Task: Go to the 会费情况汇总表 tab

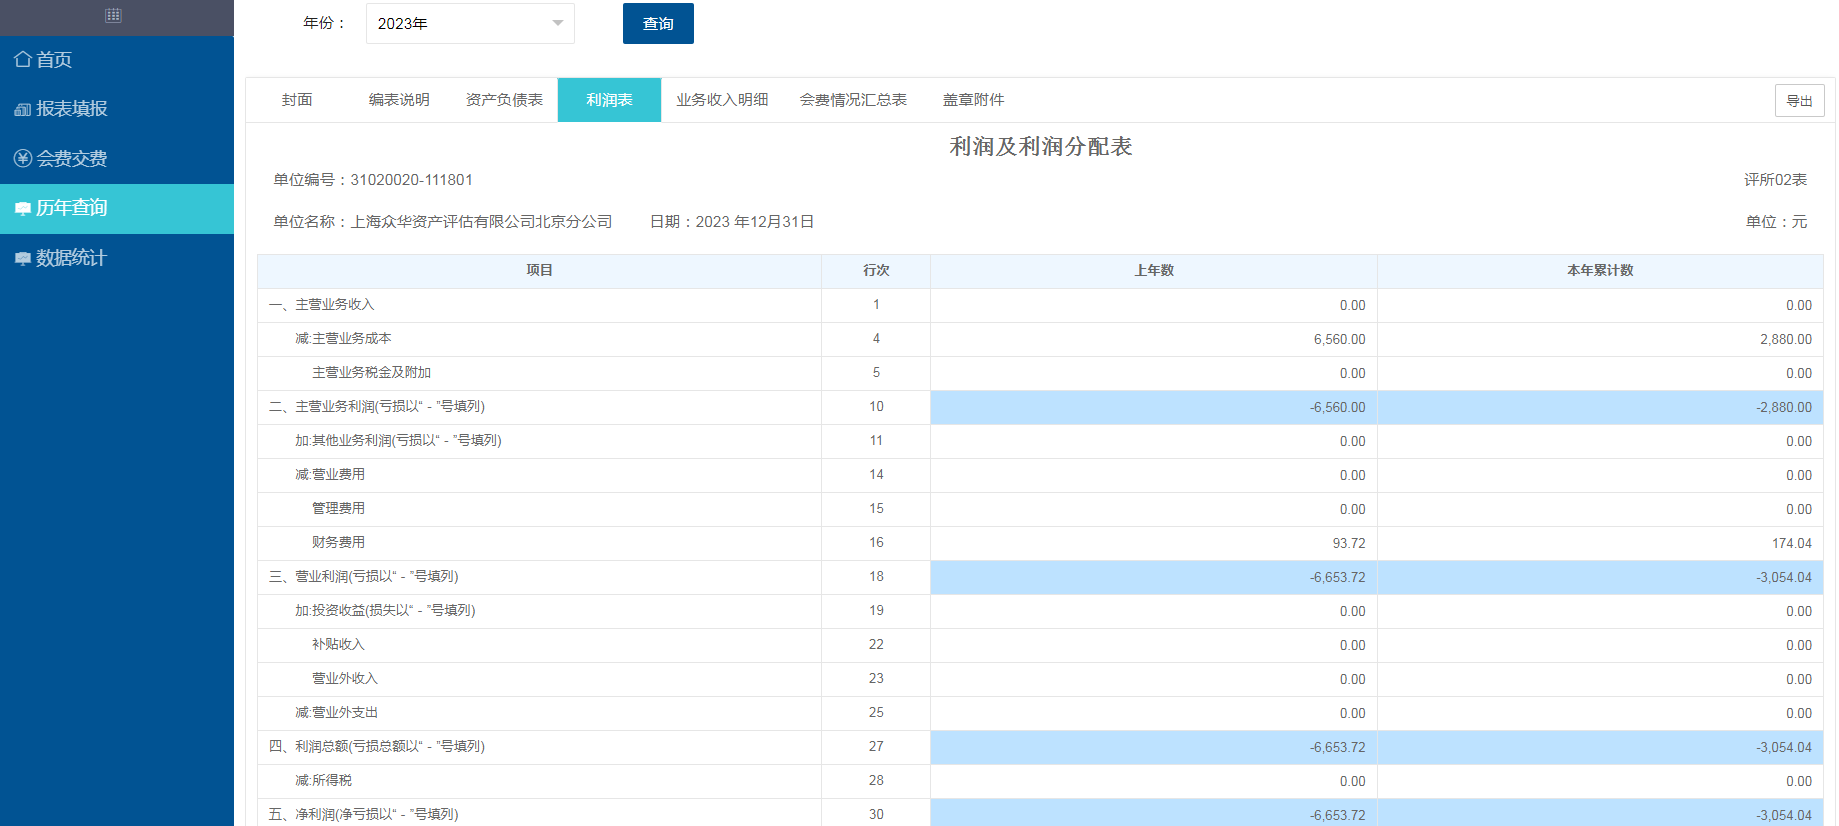Action: (853, 100)
